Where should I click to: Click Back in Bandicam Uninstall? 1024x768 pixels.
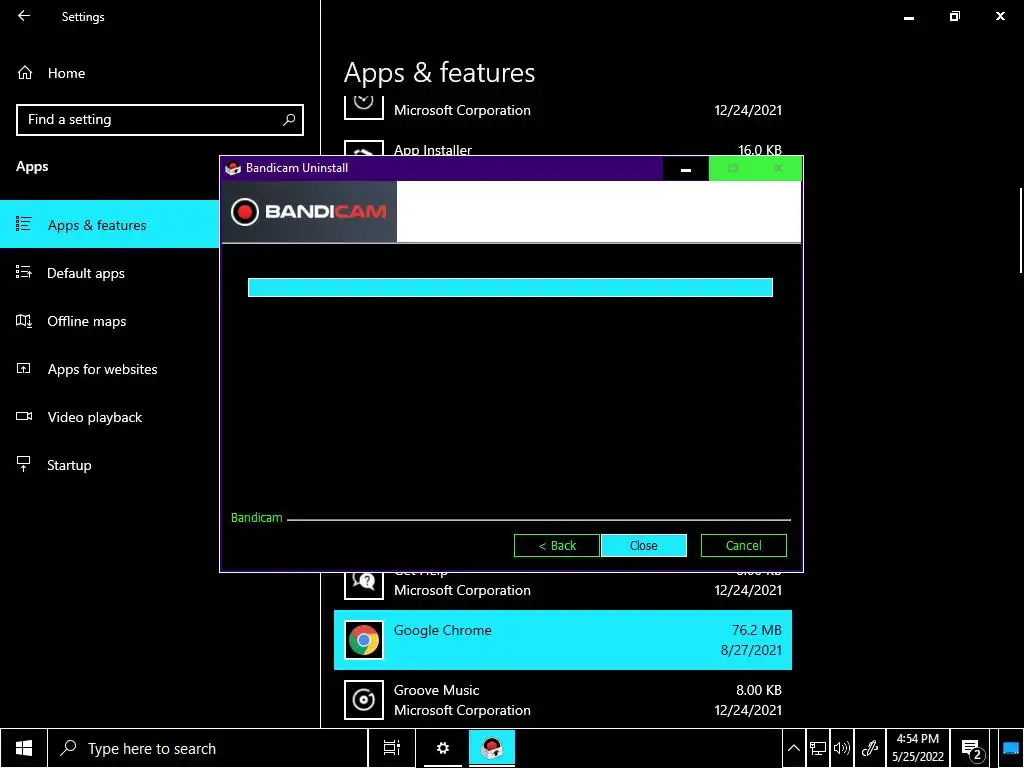(x=556, y=545)
